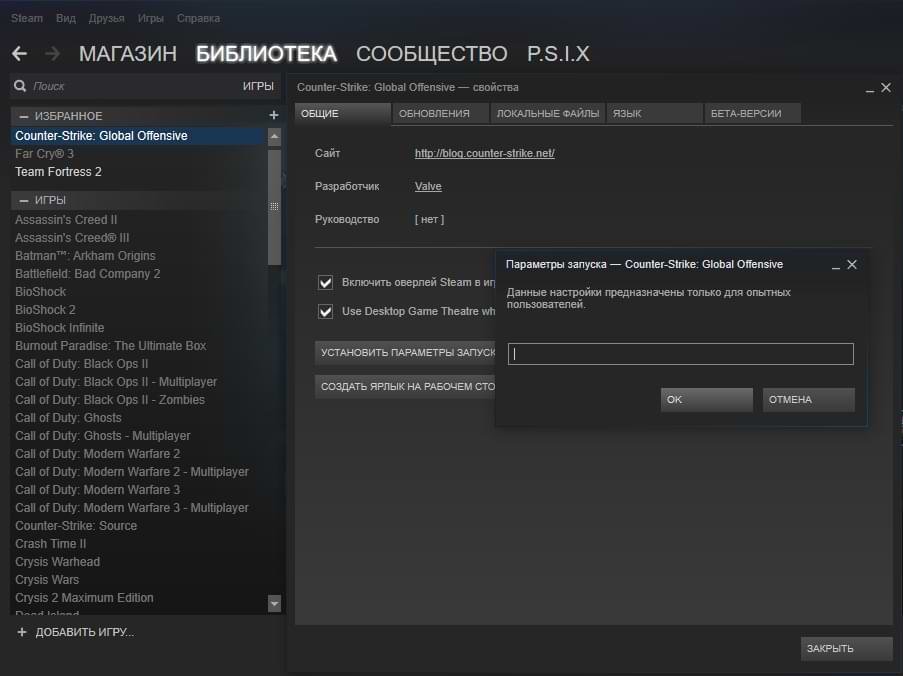Switch to ЛОКАЛЬНЫЕ ФАЙЛЫ tab
Screen dimensions: 903x676
click(x=547, y=113)
